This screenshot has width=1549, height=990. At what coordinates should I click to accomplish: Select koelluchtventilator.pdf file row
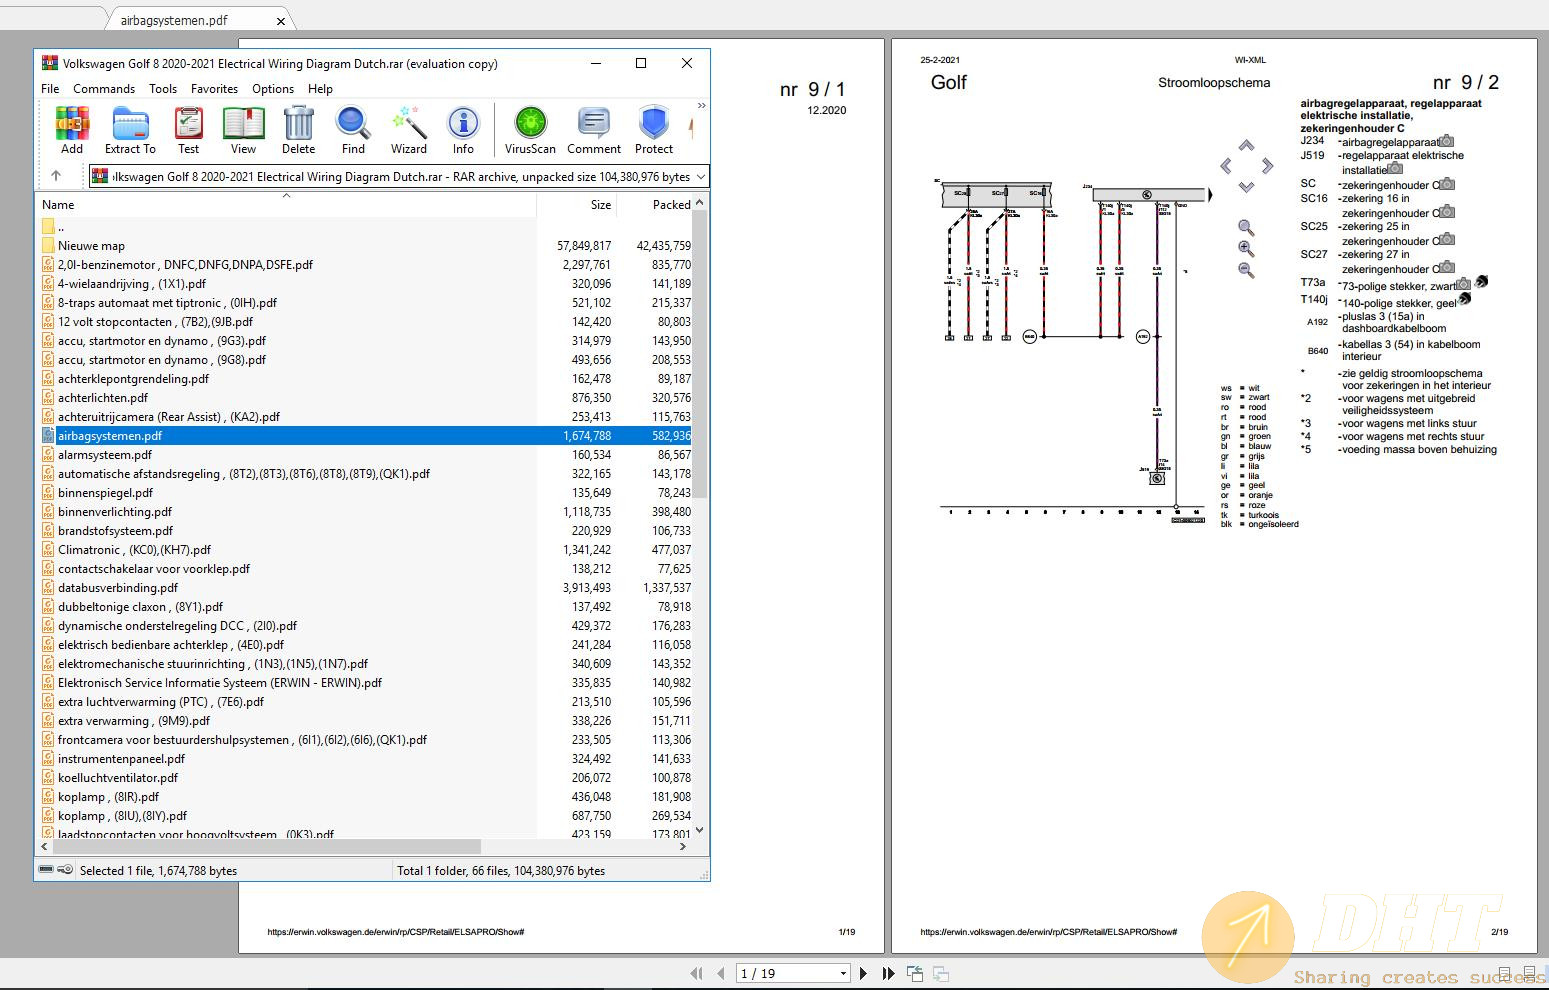tap(365, 777)
